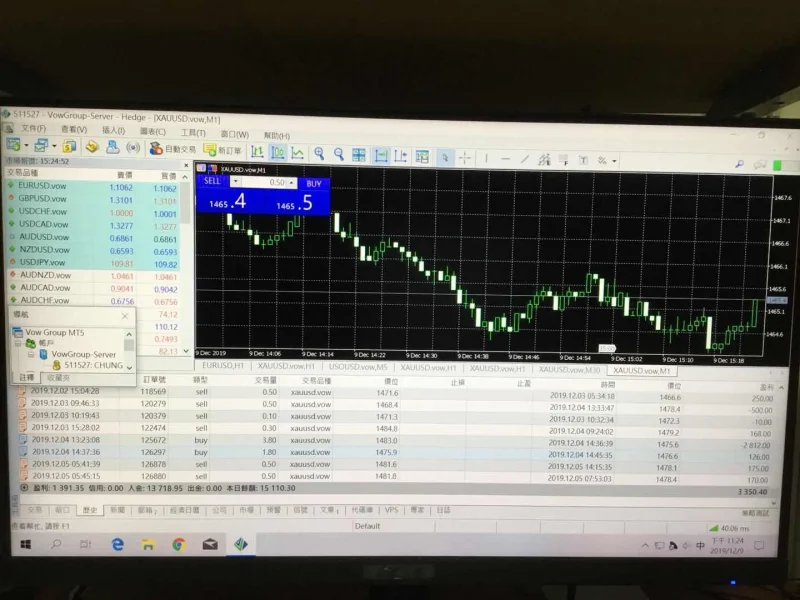Open the 交易 Toolbox tab
This screenshot has height=600, width=800.
click(x=35, y=510)
